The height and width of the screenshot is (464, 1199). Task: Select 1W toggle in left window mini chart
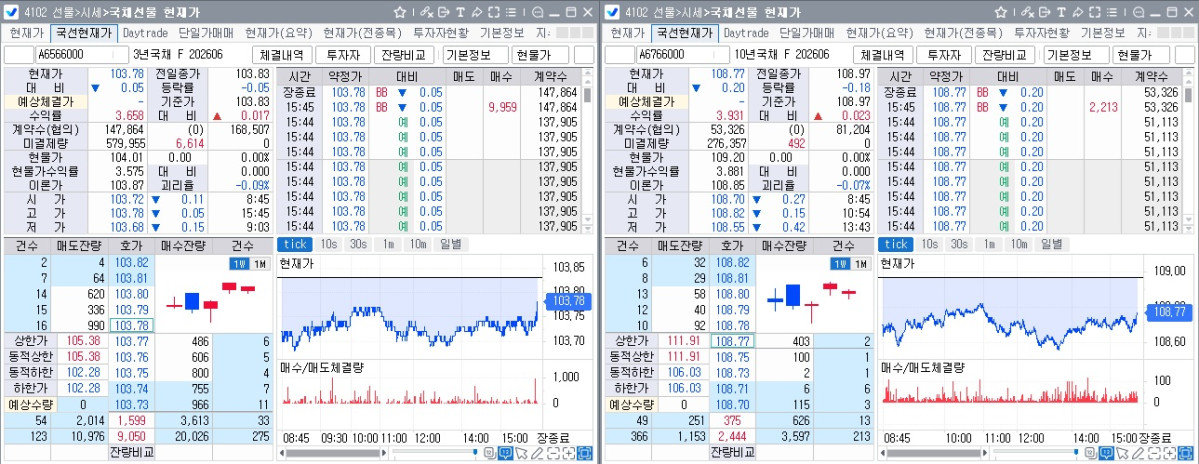coord(238,264)
